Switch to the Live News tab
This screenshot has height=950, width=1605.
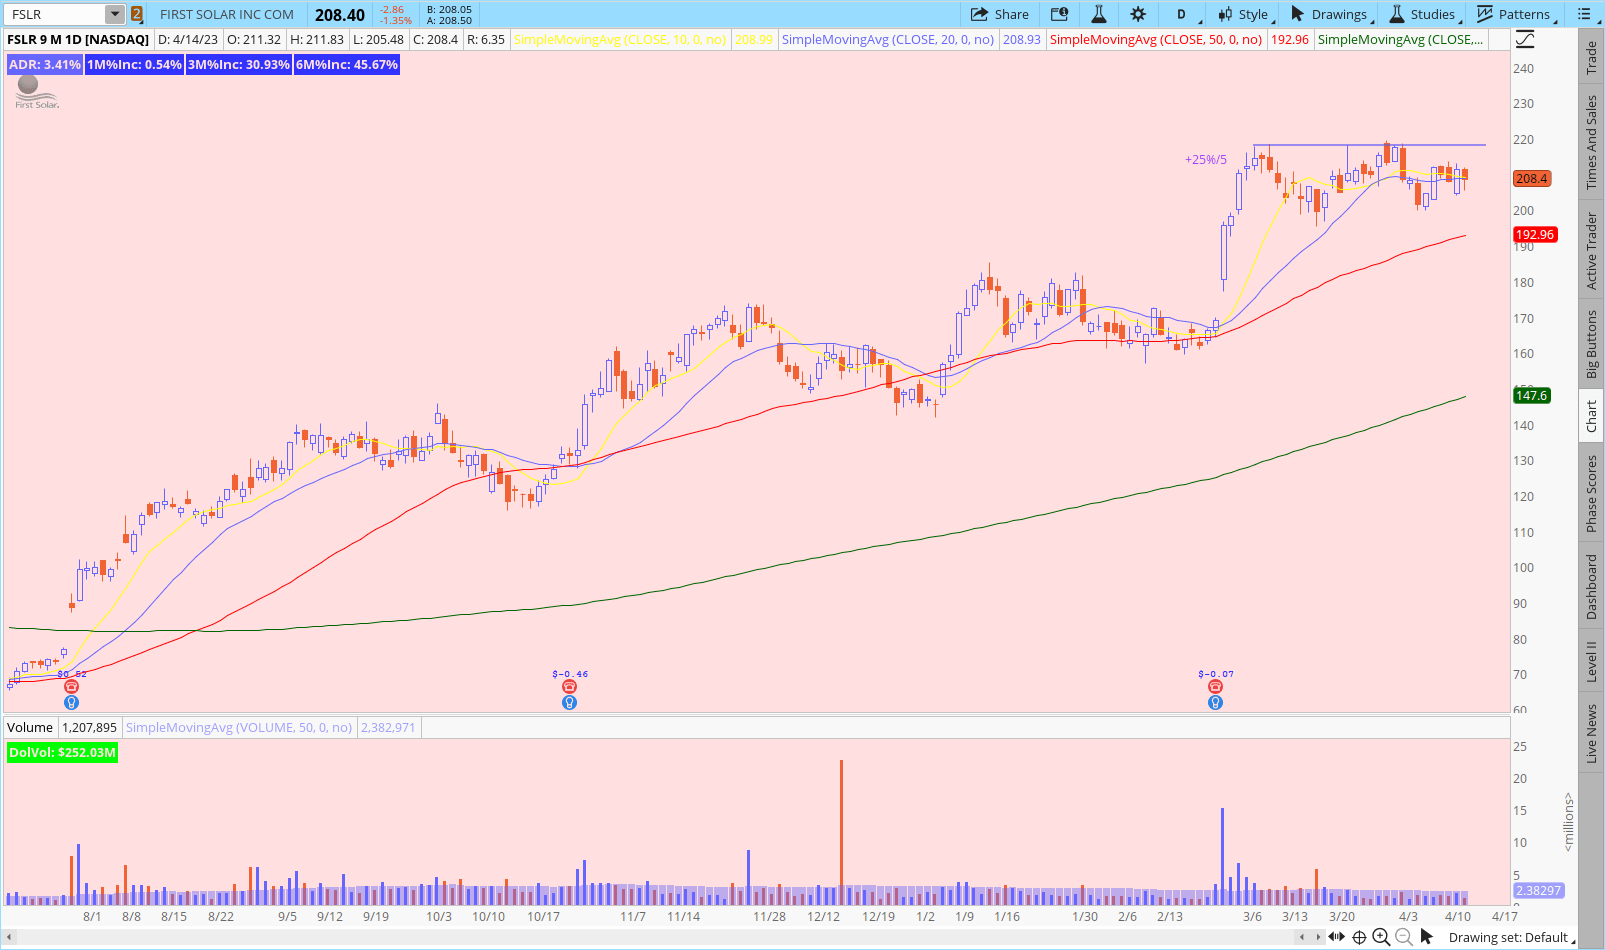1591,733
